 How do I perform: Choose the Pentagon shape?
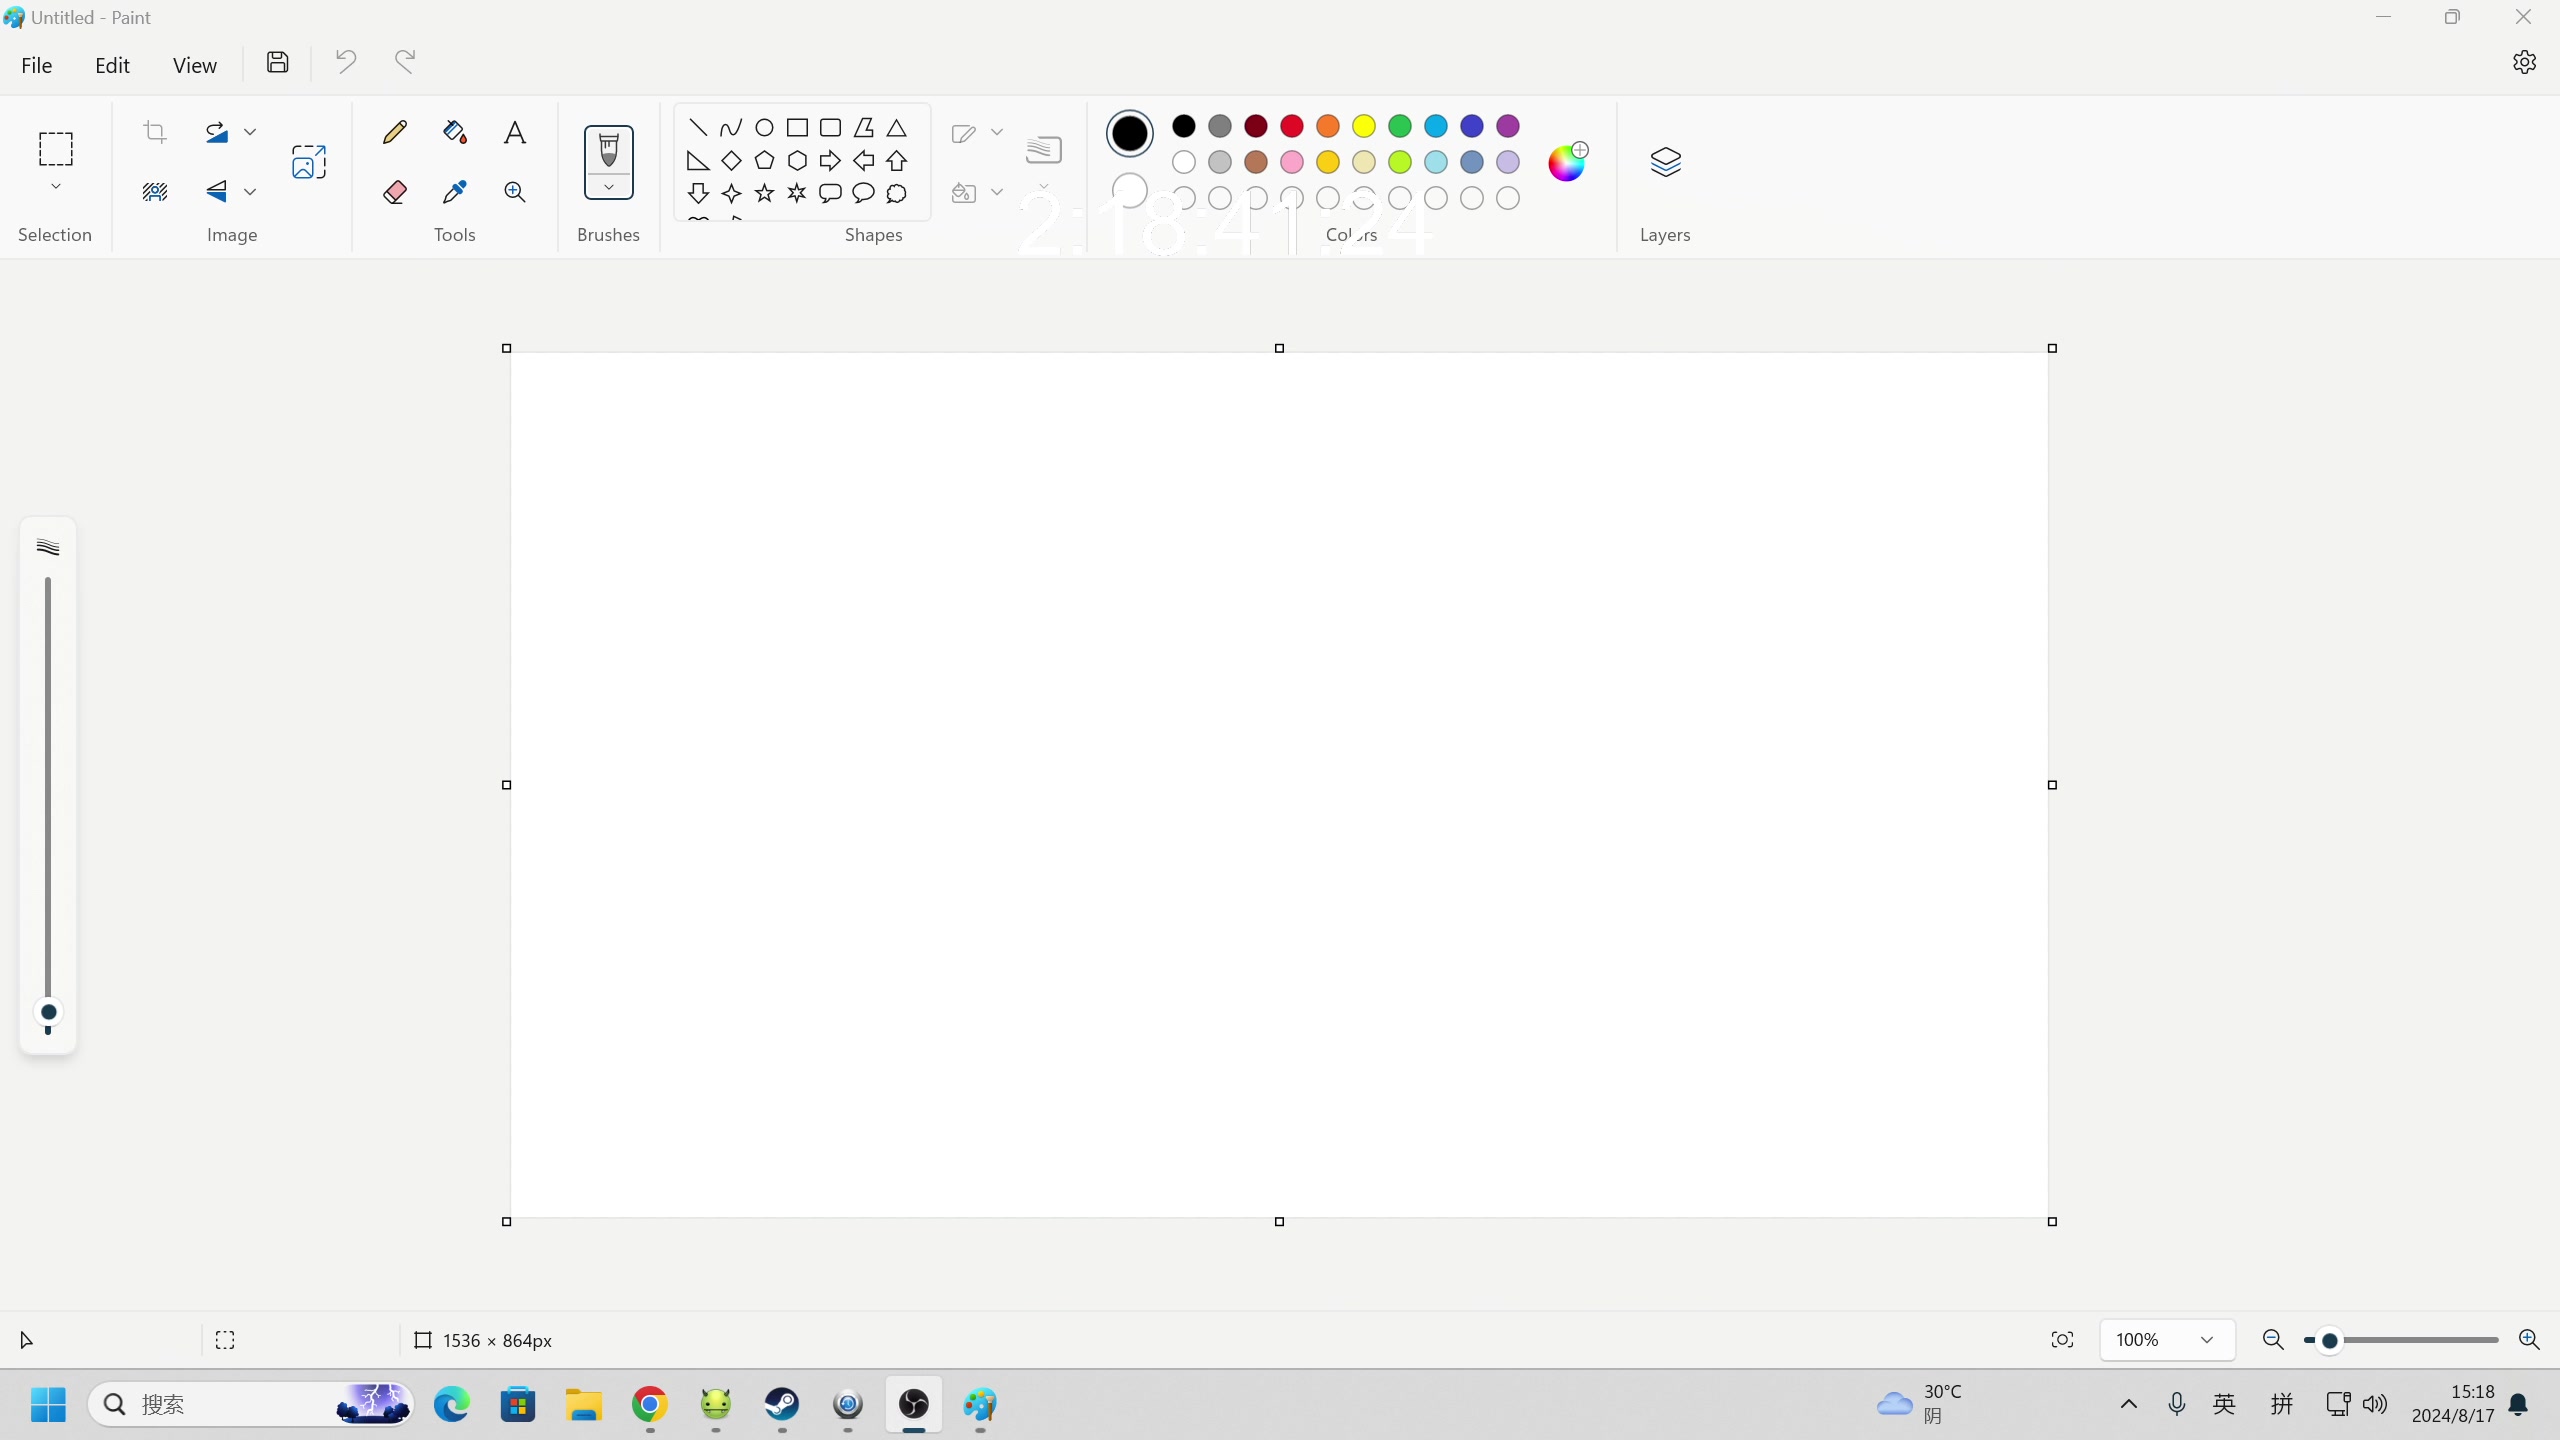click(764, 160)
